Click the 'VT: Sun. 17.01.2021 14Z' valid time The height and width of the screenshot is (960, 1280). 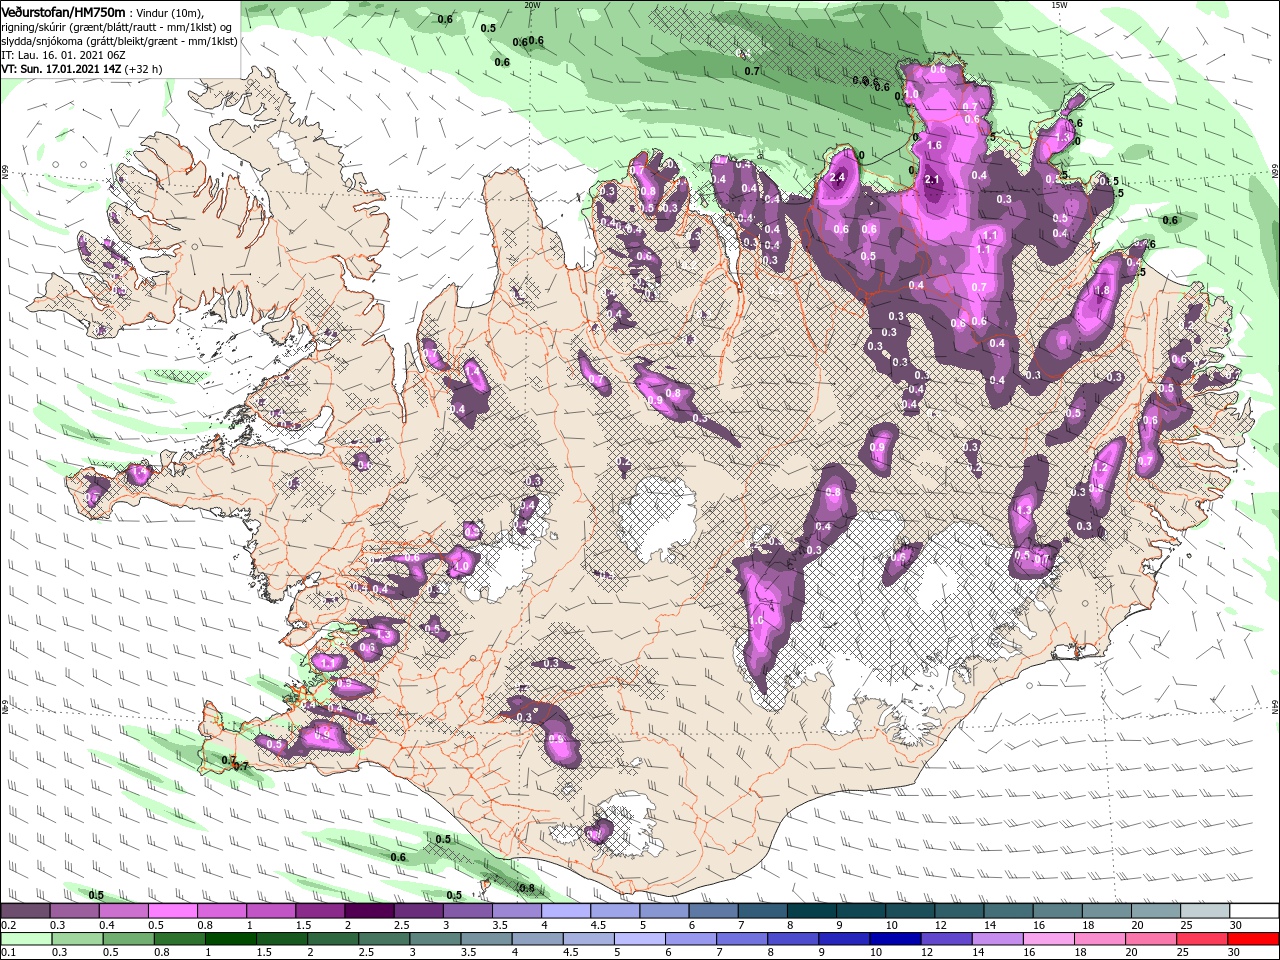pyautogui.click(x=62, y=70)
